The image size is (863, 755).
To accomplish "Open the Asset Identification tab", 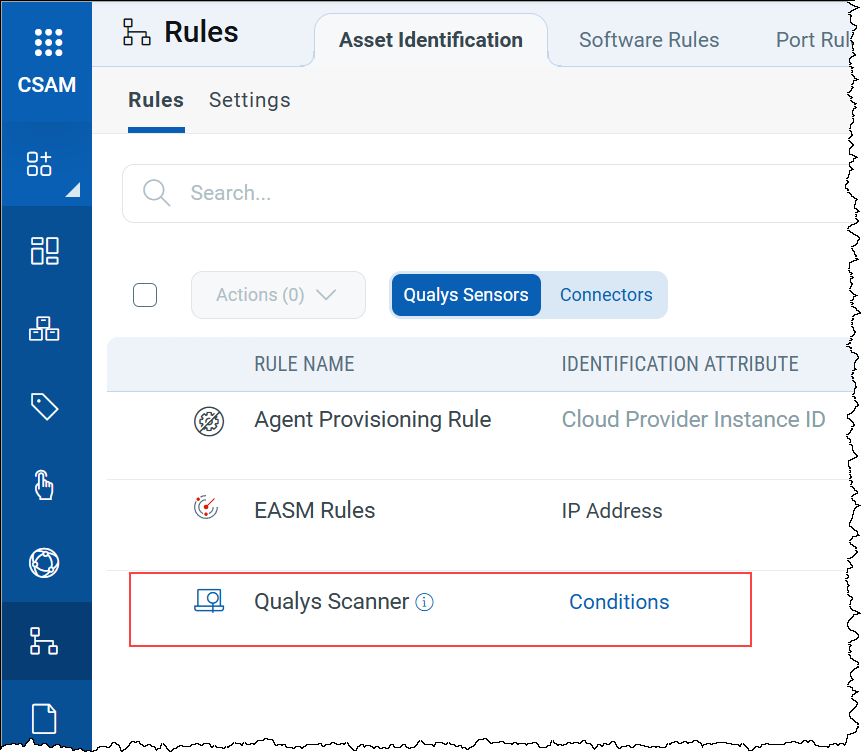I will (x=430, y=40).
